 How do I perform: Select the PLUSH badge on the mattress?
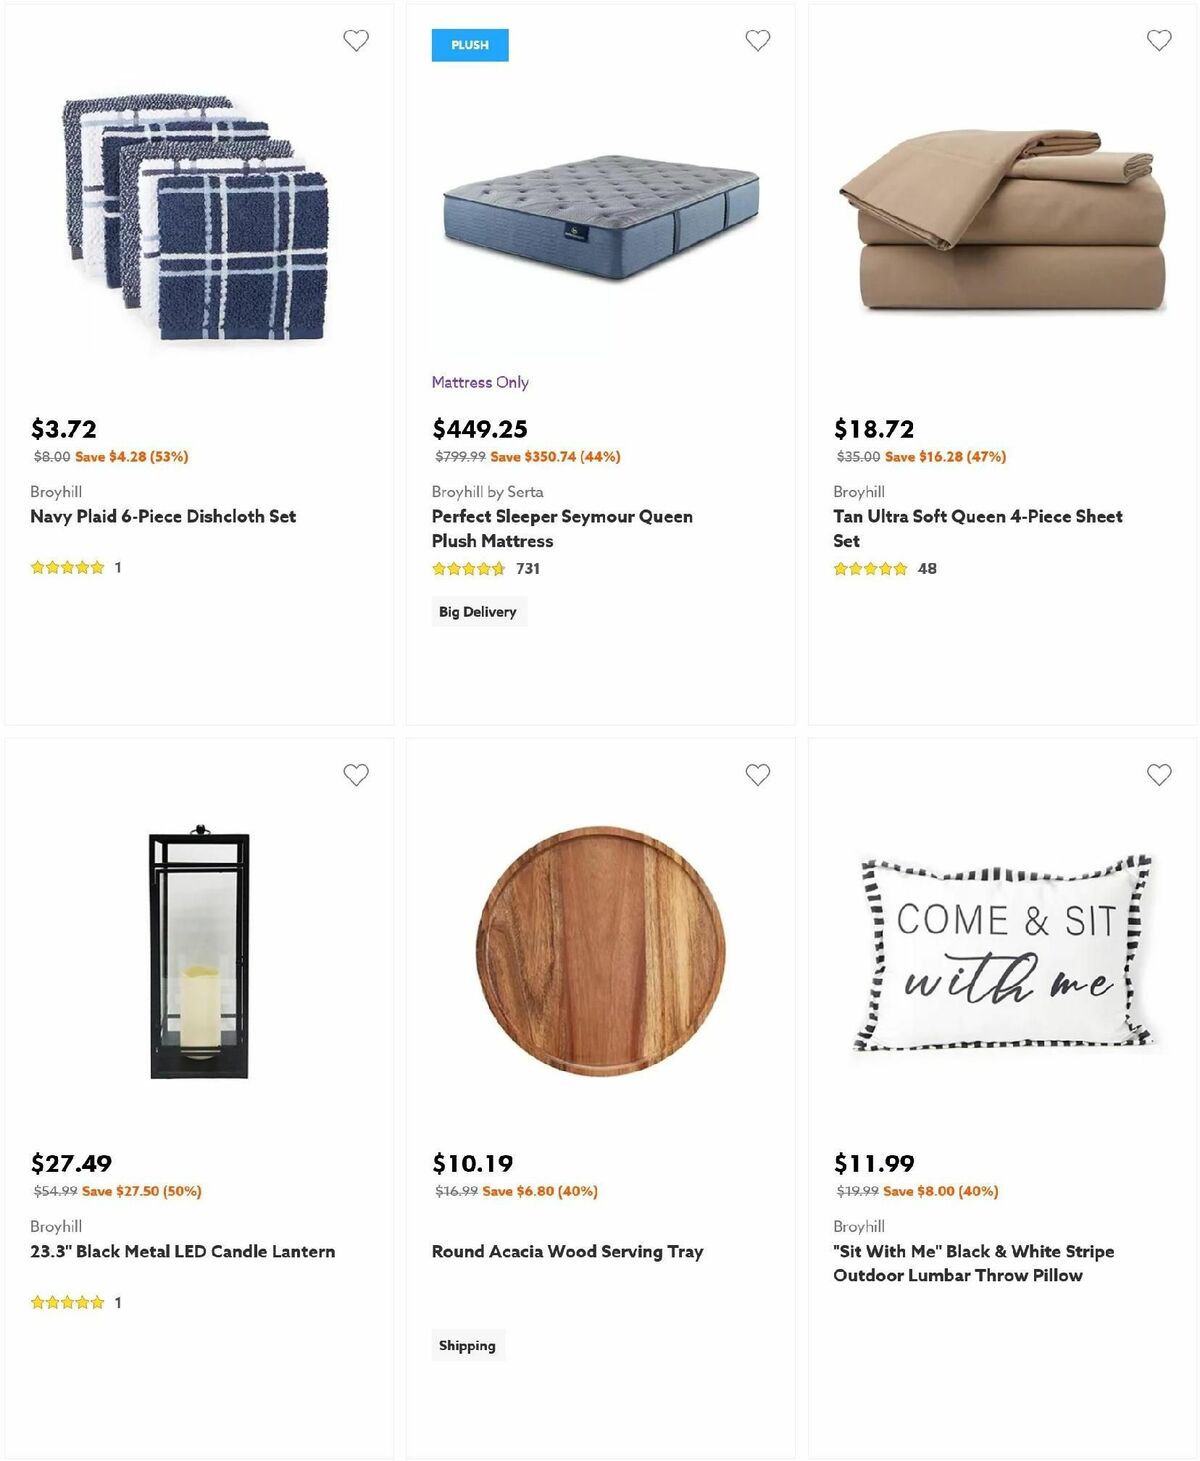click(470, 45)
